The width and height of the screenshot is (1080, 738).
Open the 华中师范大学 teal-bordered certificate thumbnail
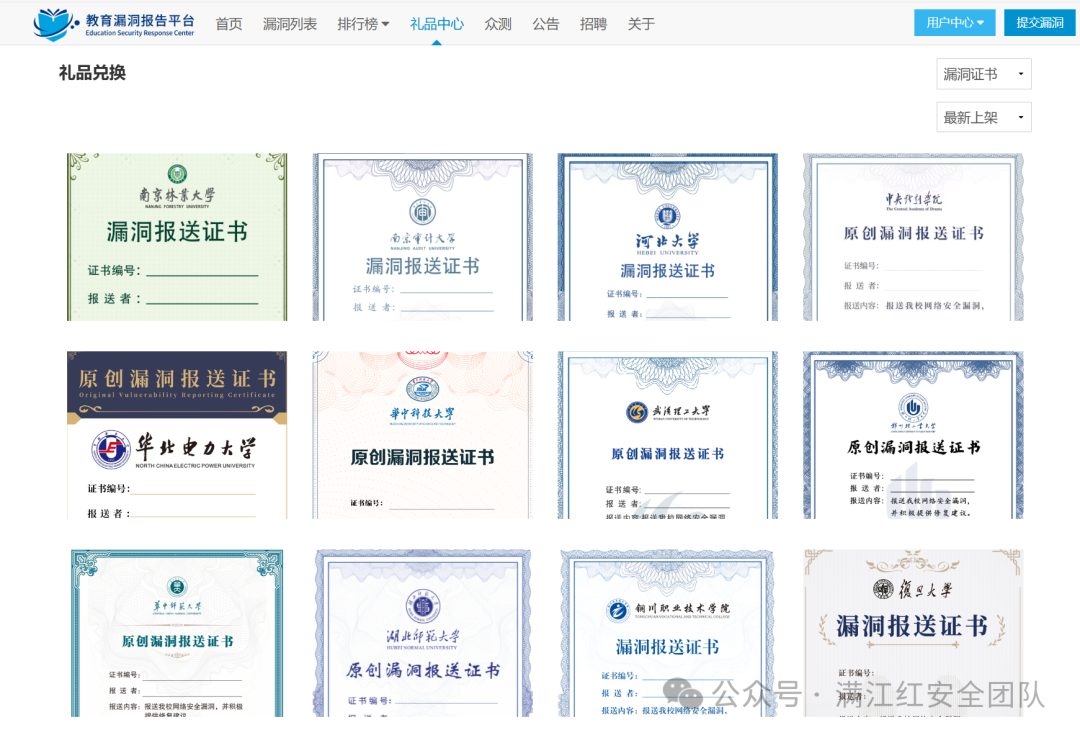[177, 633]
